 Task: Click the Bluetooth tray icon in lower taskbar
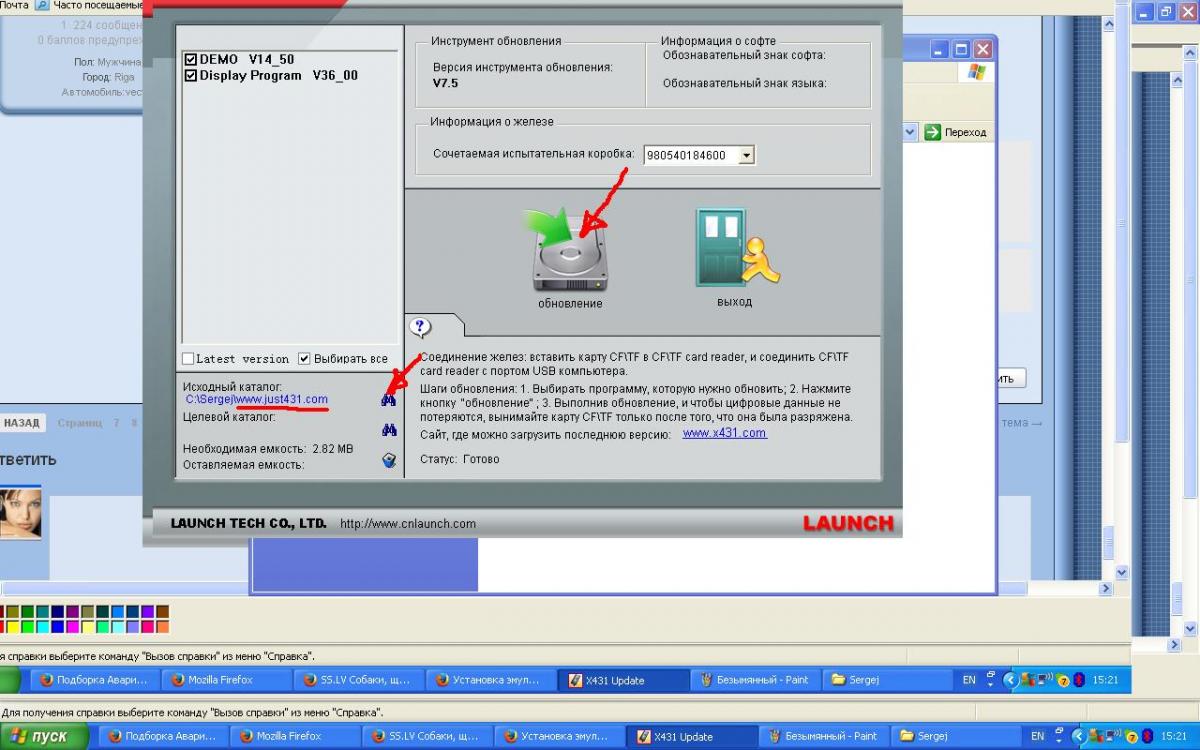point(1147,736)
